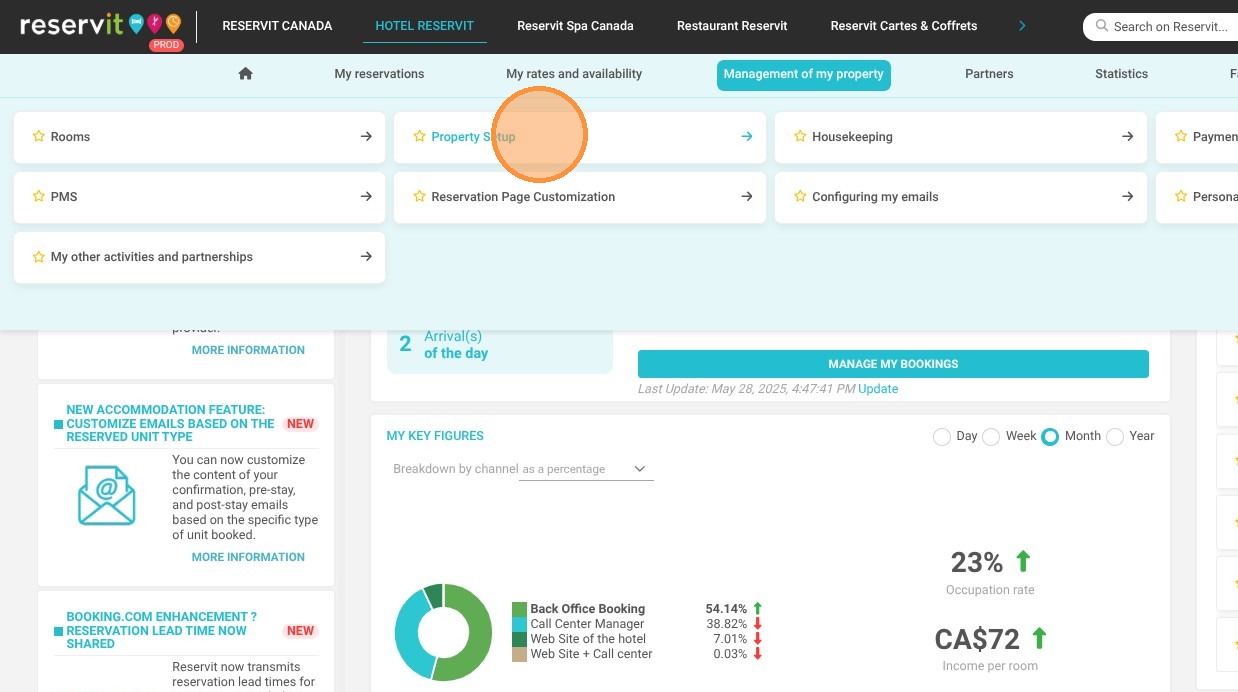Open the 'as a percentage' breakdown dropdown

(587, 469)
